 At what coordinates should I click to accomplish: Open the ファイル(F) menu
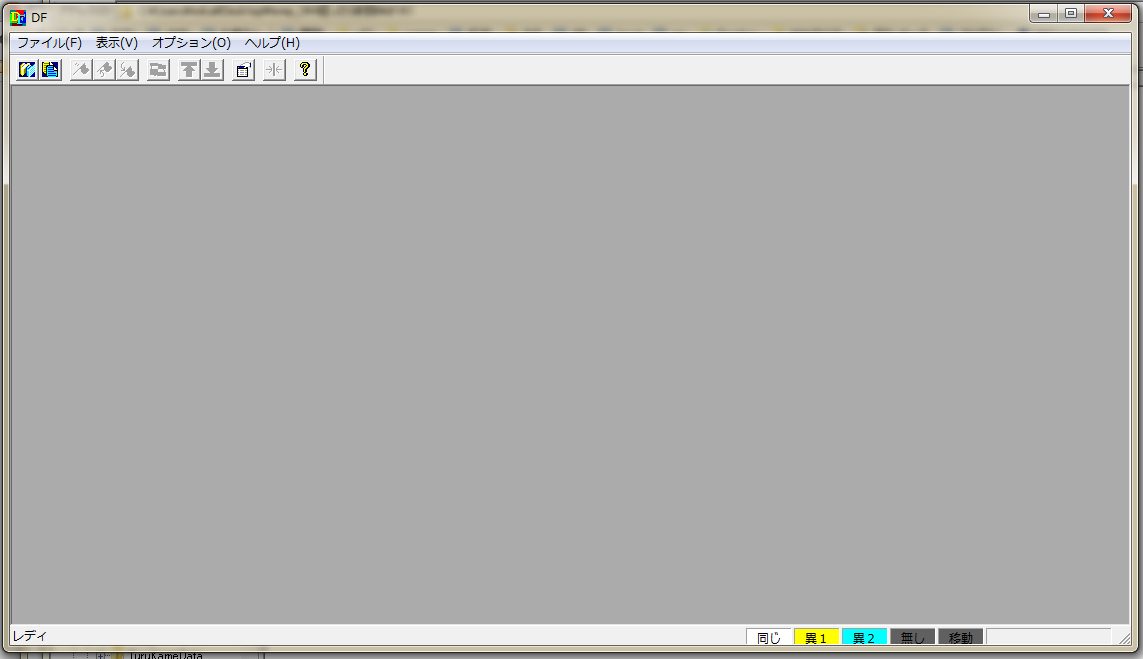coord(47,43)
